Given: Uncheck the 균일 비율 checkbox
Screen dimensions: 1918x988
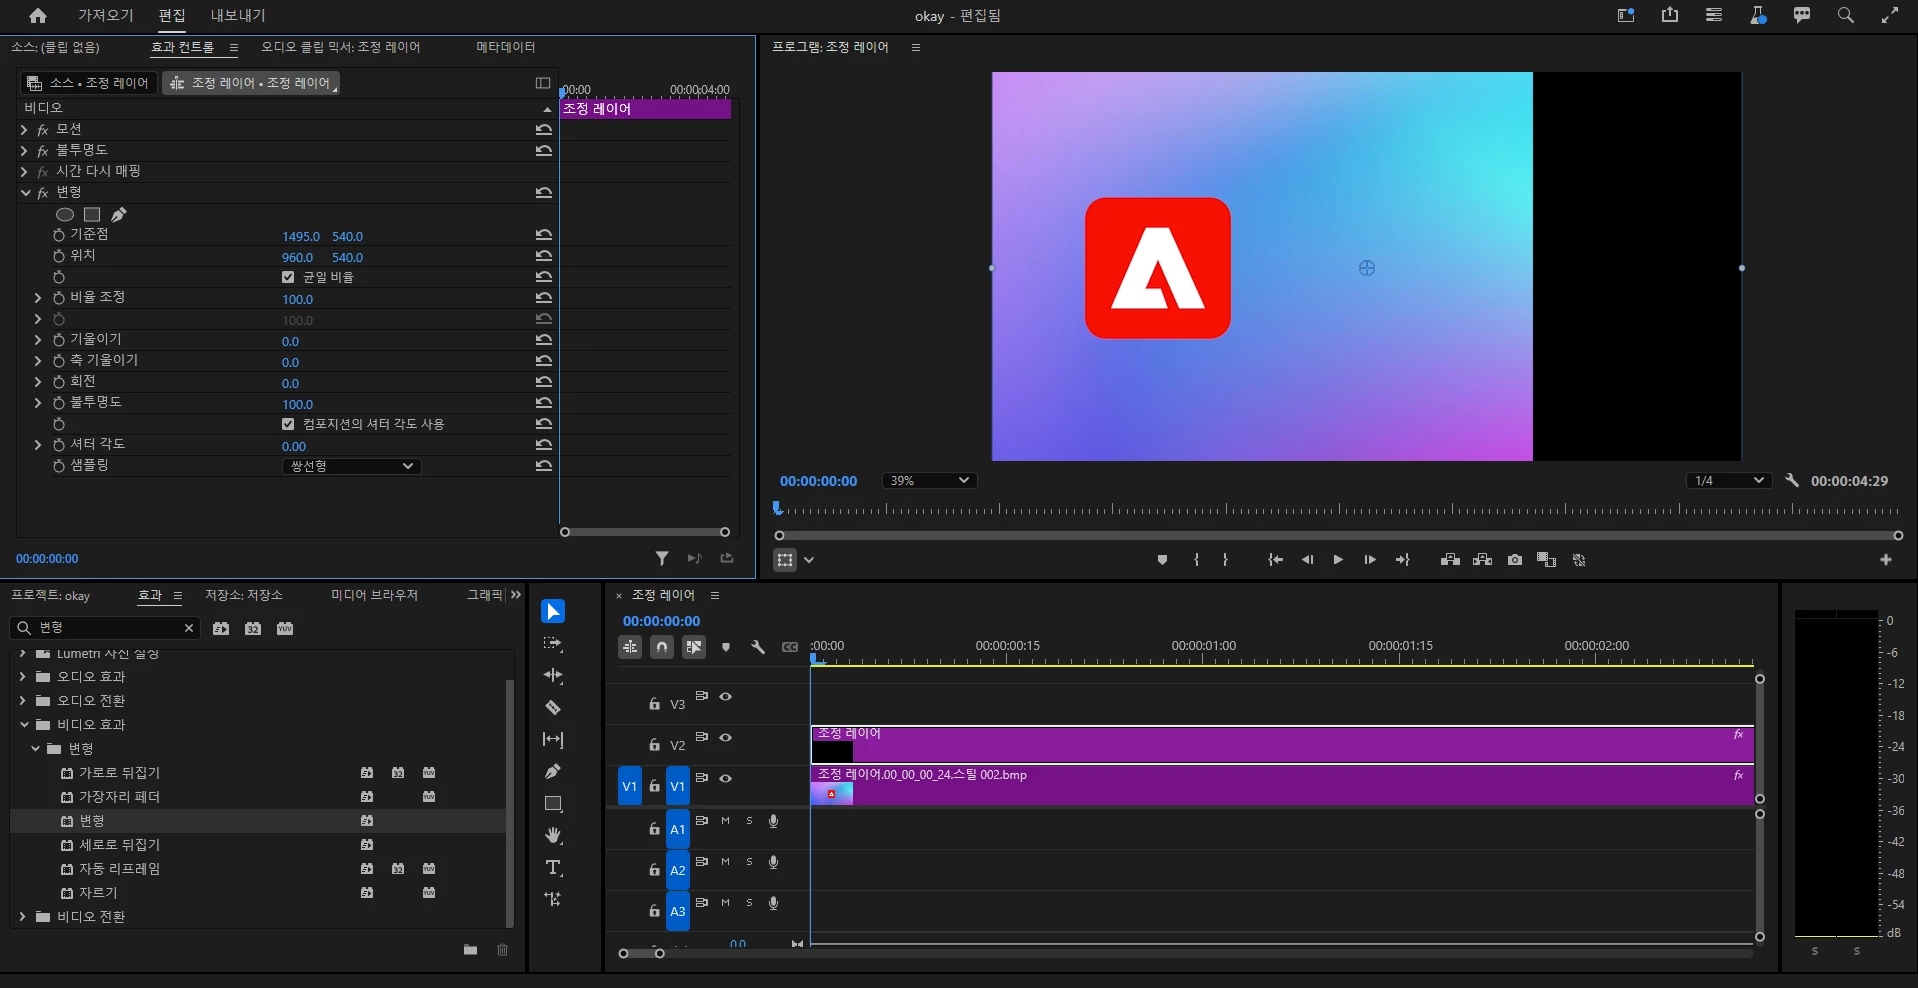Looking at the screenshot, I should [288, 277].
